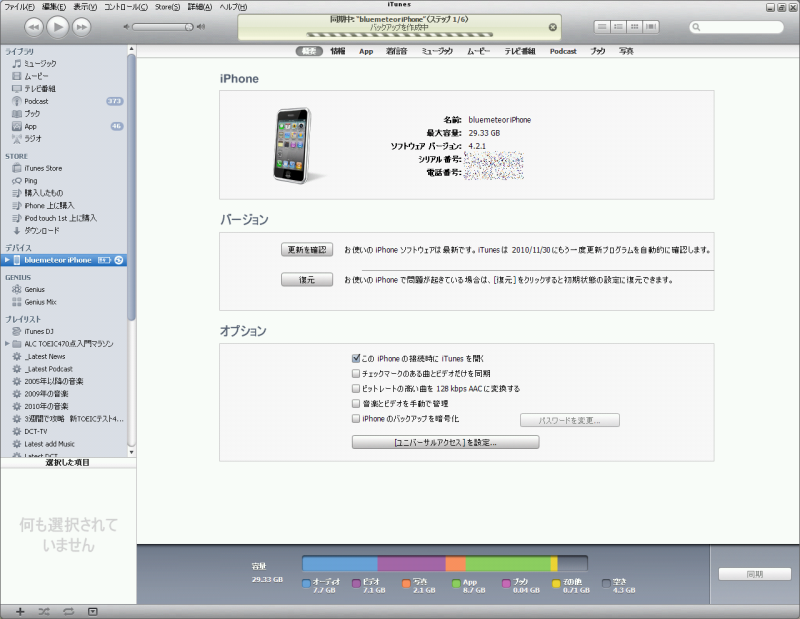Image resolution: width=800 pixels, height=619 pixels.
Task: Expand ALC TOEIC470点入門マラソン folder
Action: pos(7,343)
